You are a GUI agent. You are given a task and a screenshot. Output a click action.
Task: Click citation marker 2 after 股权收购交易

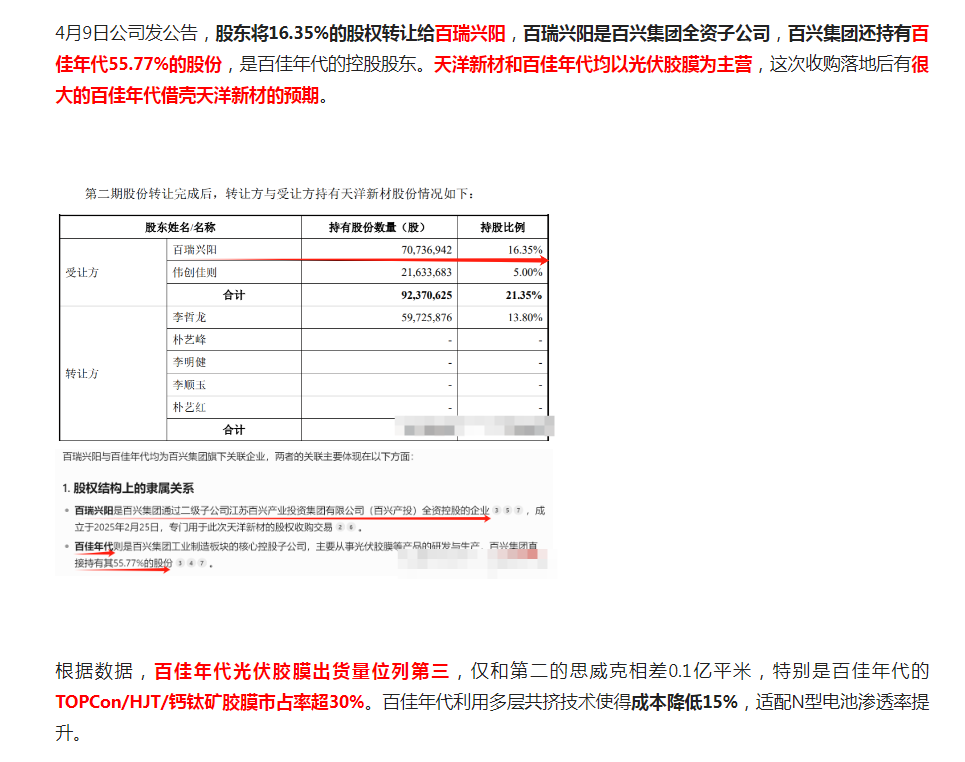(x=340, y=527)
